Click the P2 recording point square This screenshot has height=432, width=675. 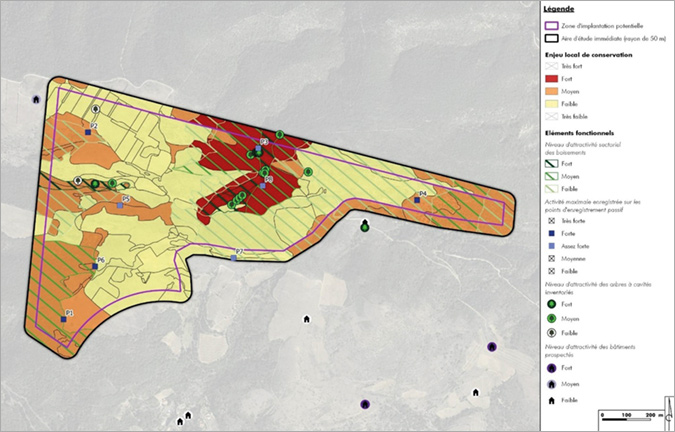pyautogui.click(x=89, y=132)
